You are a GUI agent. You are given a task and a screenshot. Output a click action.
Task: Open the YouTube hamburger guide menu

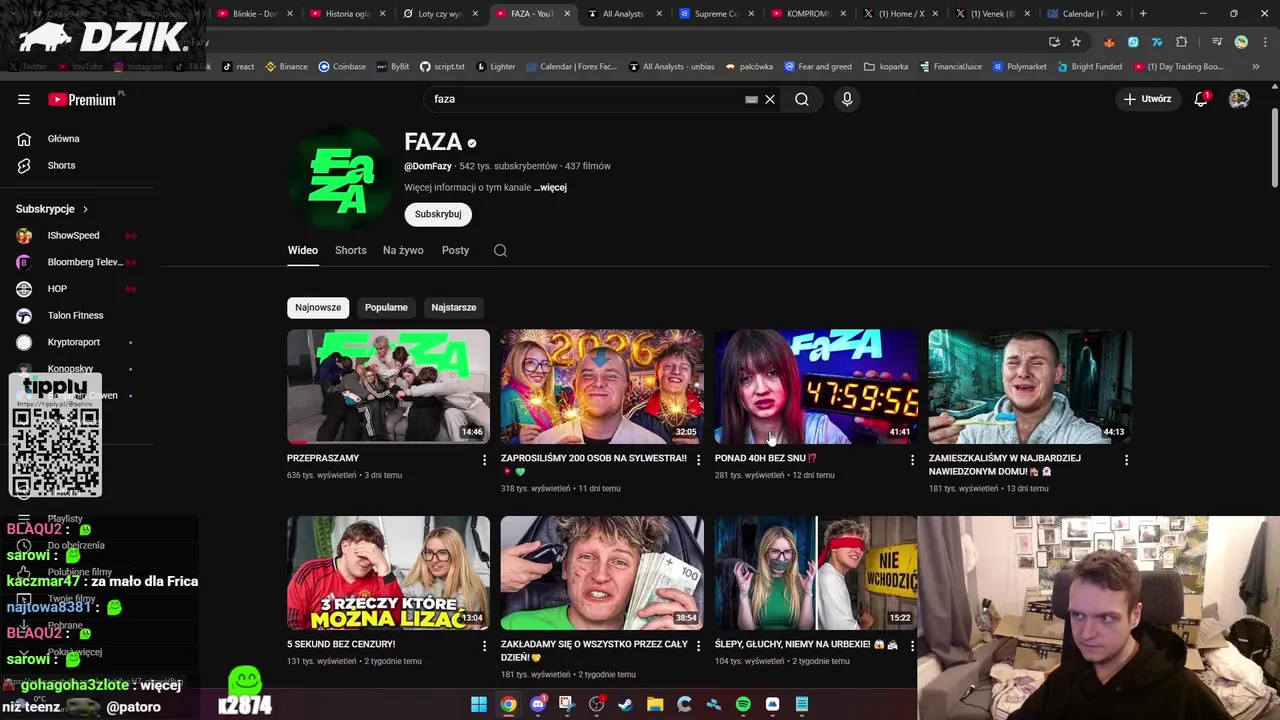24,99
